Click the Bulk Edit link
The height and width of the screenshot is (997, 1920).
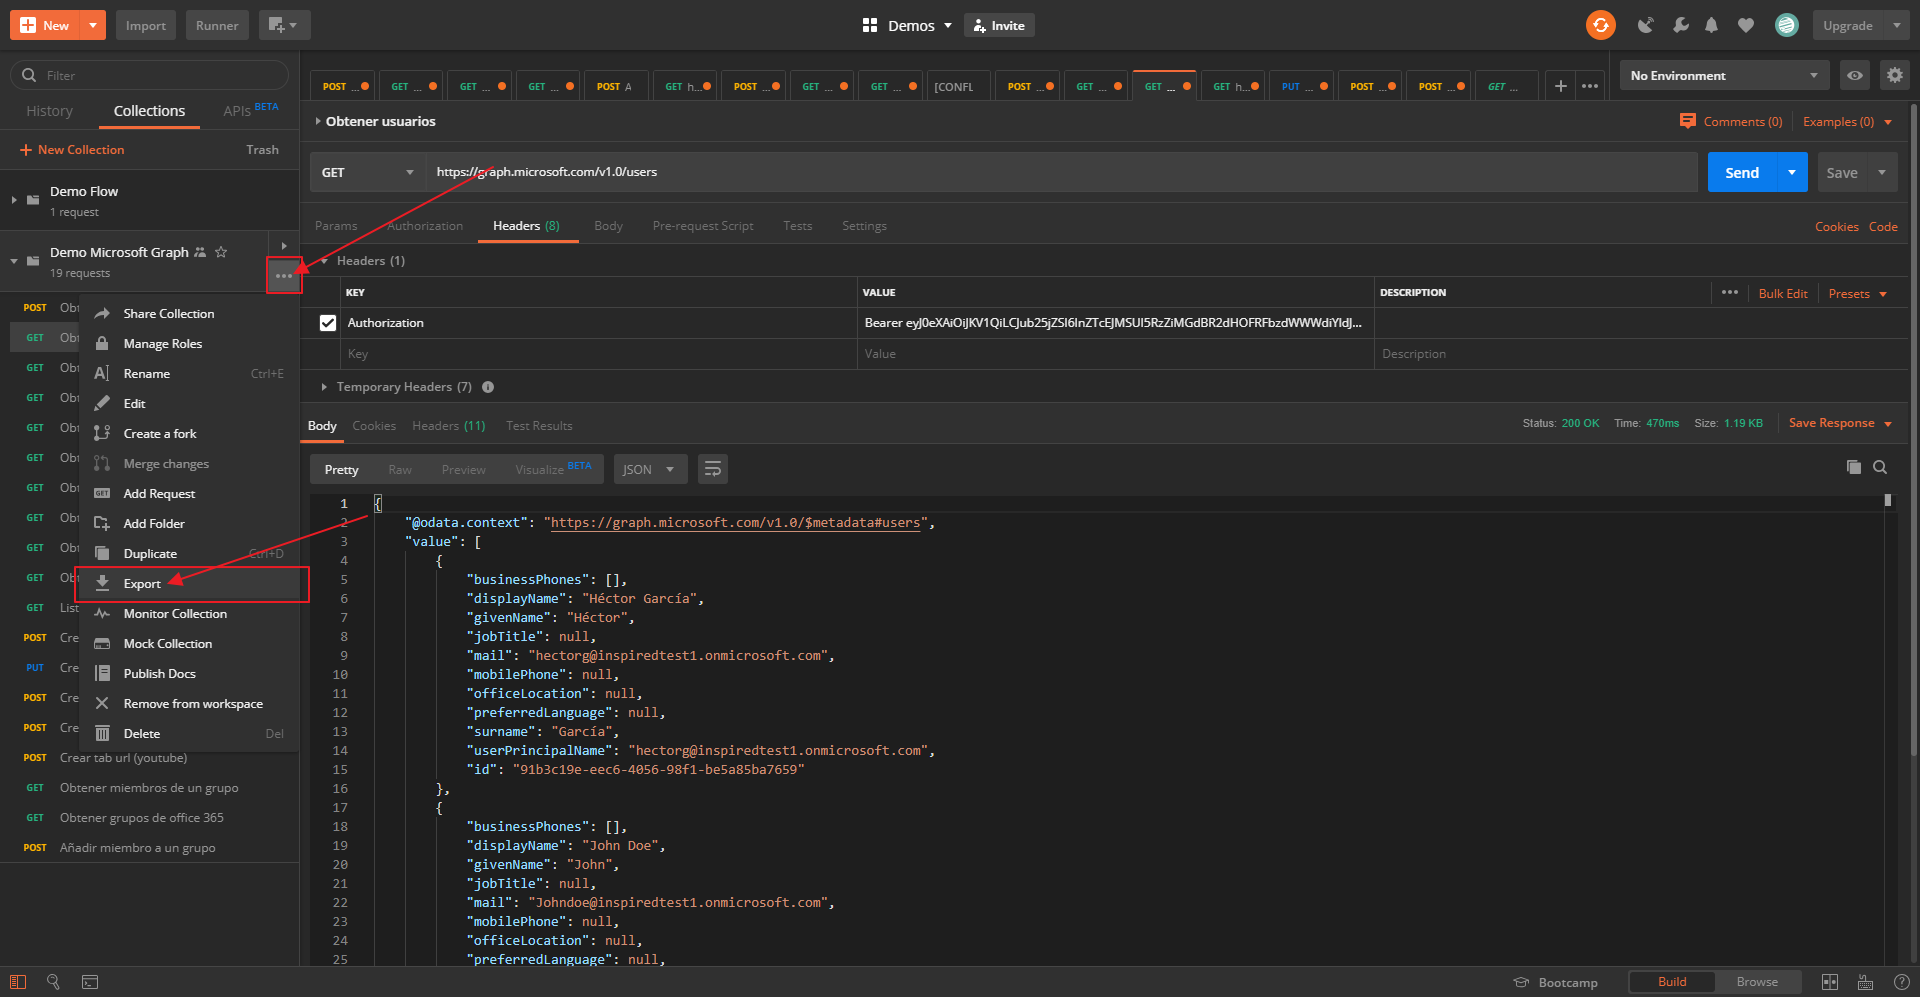tap(1782, 293)
